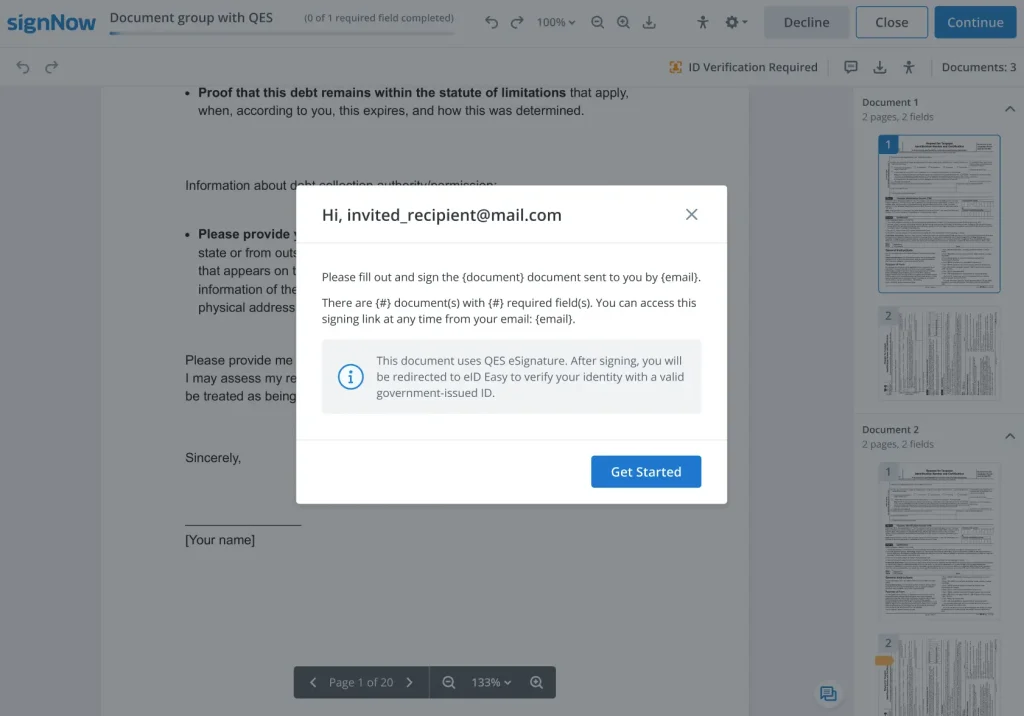Image resolution: width=1024 pixels, height=716 pixels.
Task: Open the comment icon next to ID Verification
Action: coord(851,67)
